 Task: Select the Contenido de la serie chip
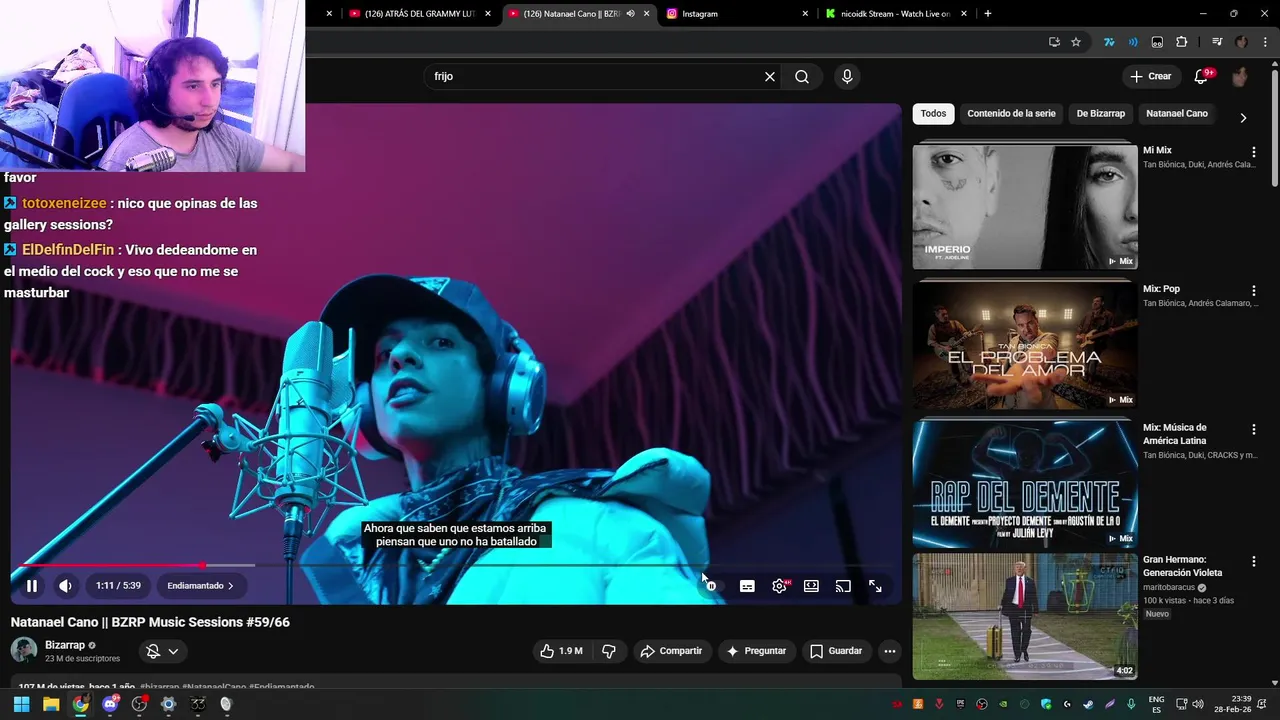point(1011,114)
